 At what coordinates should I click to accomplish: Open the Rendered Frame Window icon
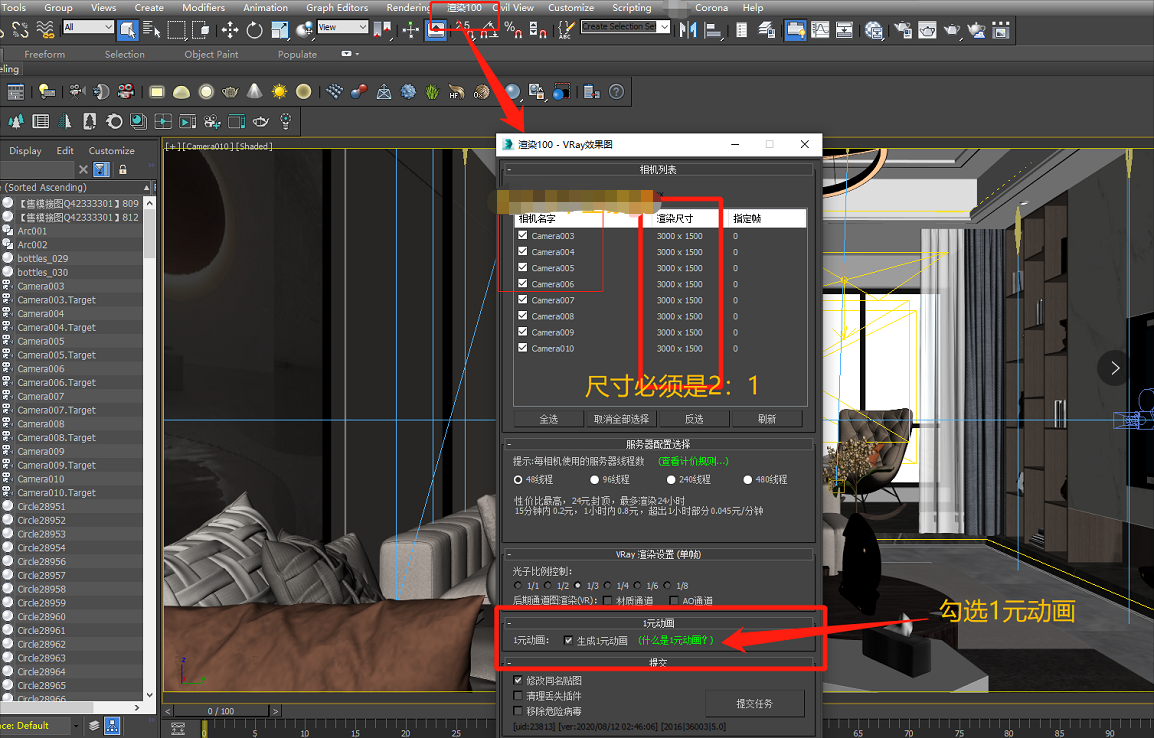[x=927, y=30]
